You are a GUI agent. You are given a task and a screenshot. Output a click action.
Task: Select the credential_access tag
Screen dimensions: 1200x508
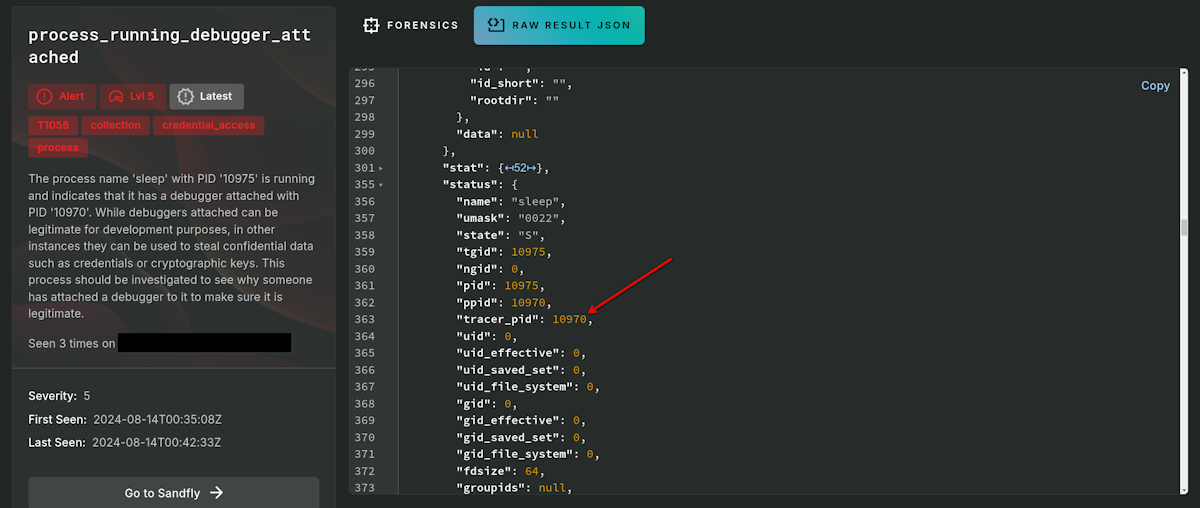(210, 125)
